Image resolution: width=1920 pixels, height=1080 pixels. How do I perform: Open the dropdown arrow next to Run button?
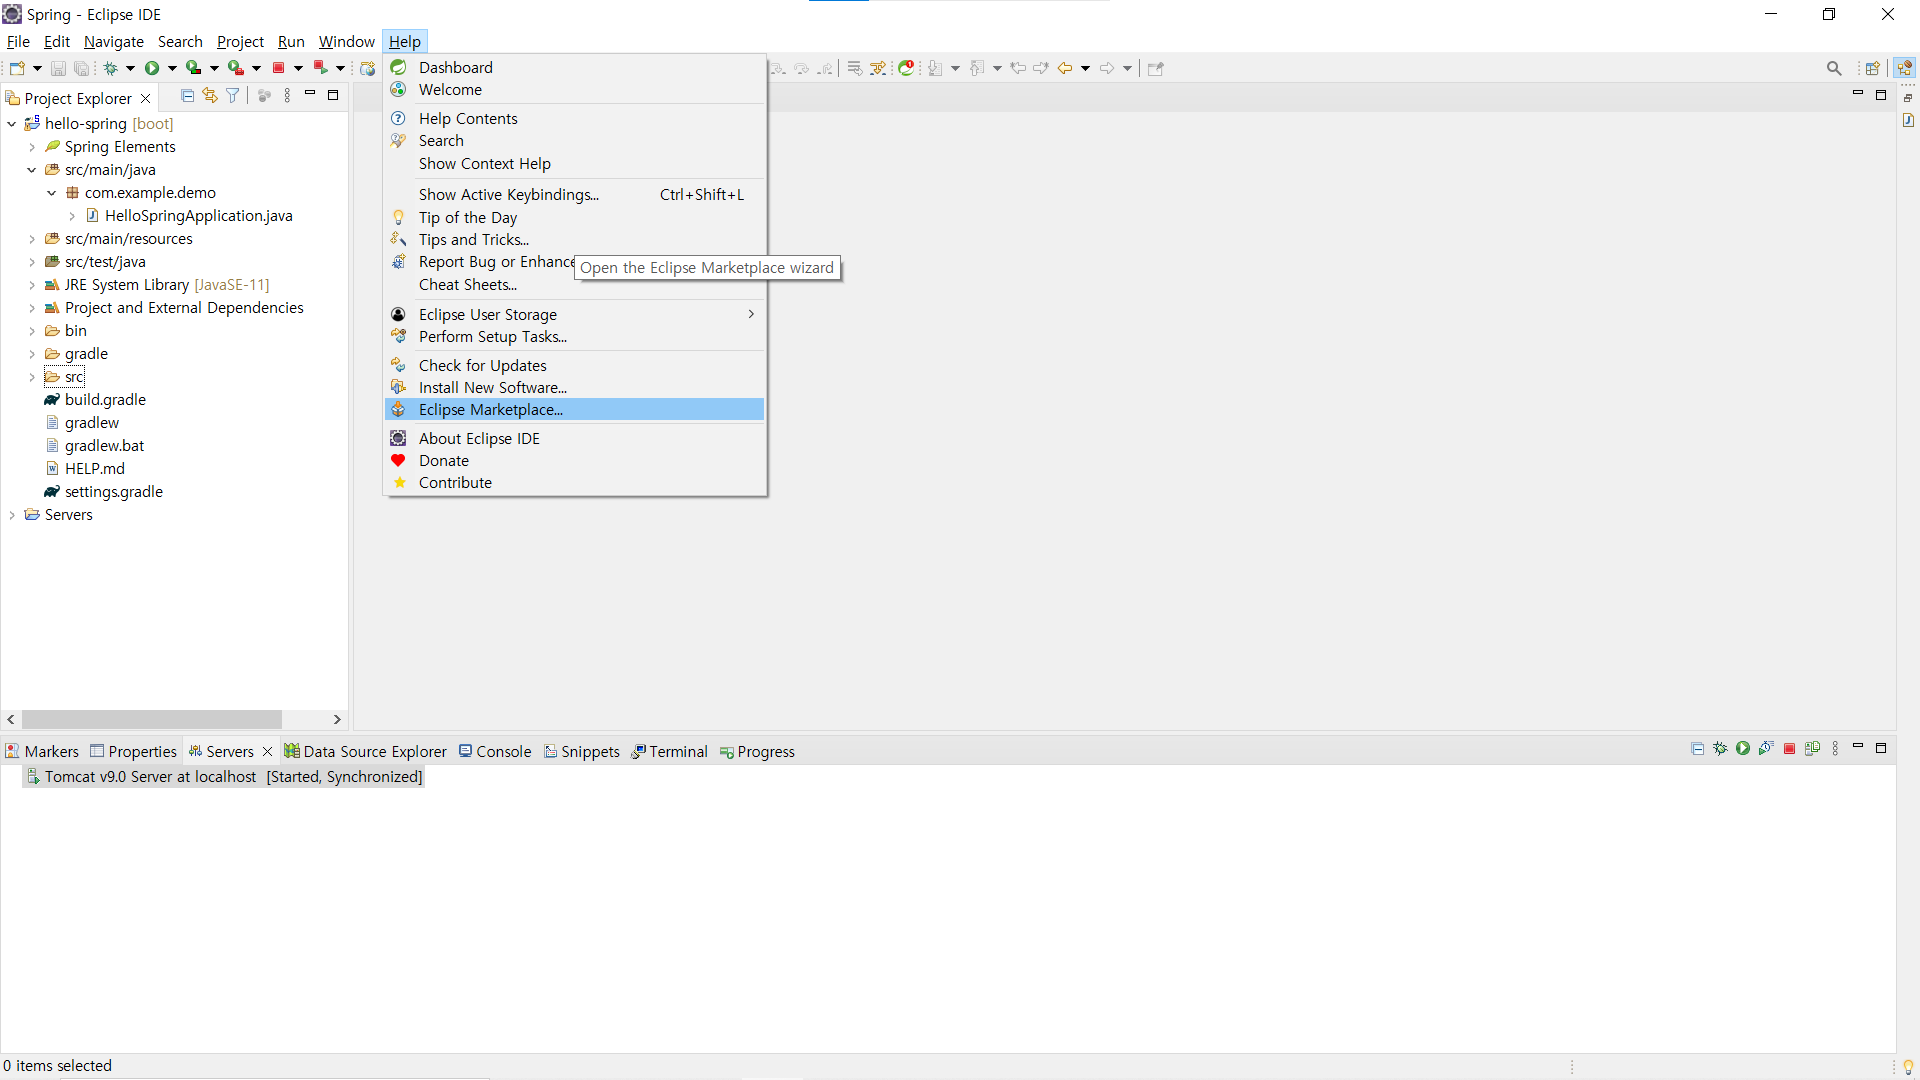click(172, 68)
